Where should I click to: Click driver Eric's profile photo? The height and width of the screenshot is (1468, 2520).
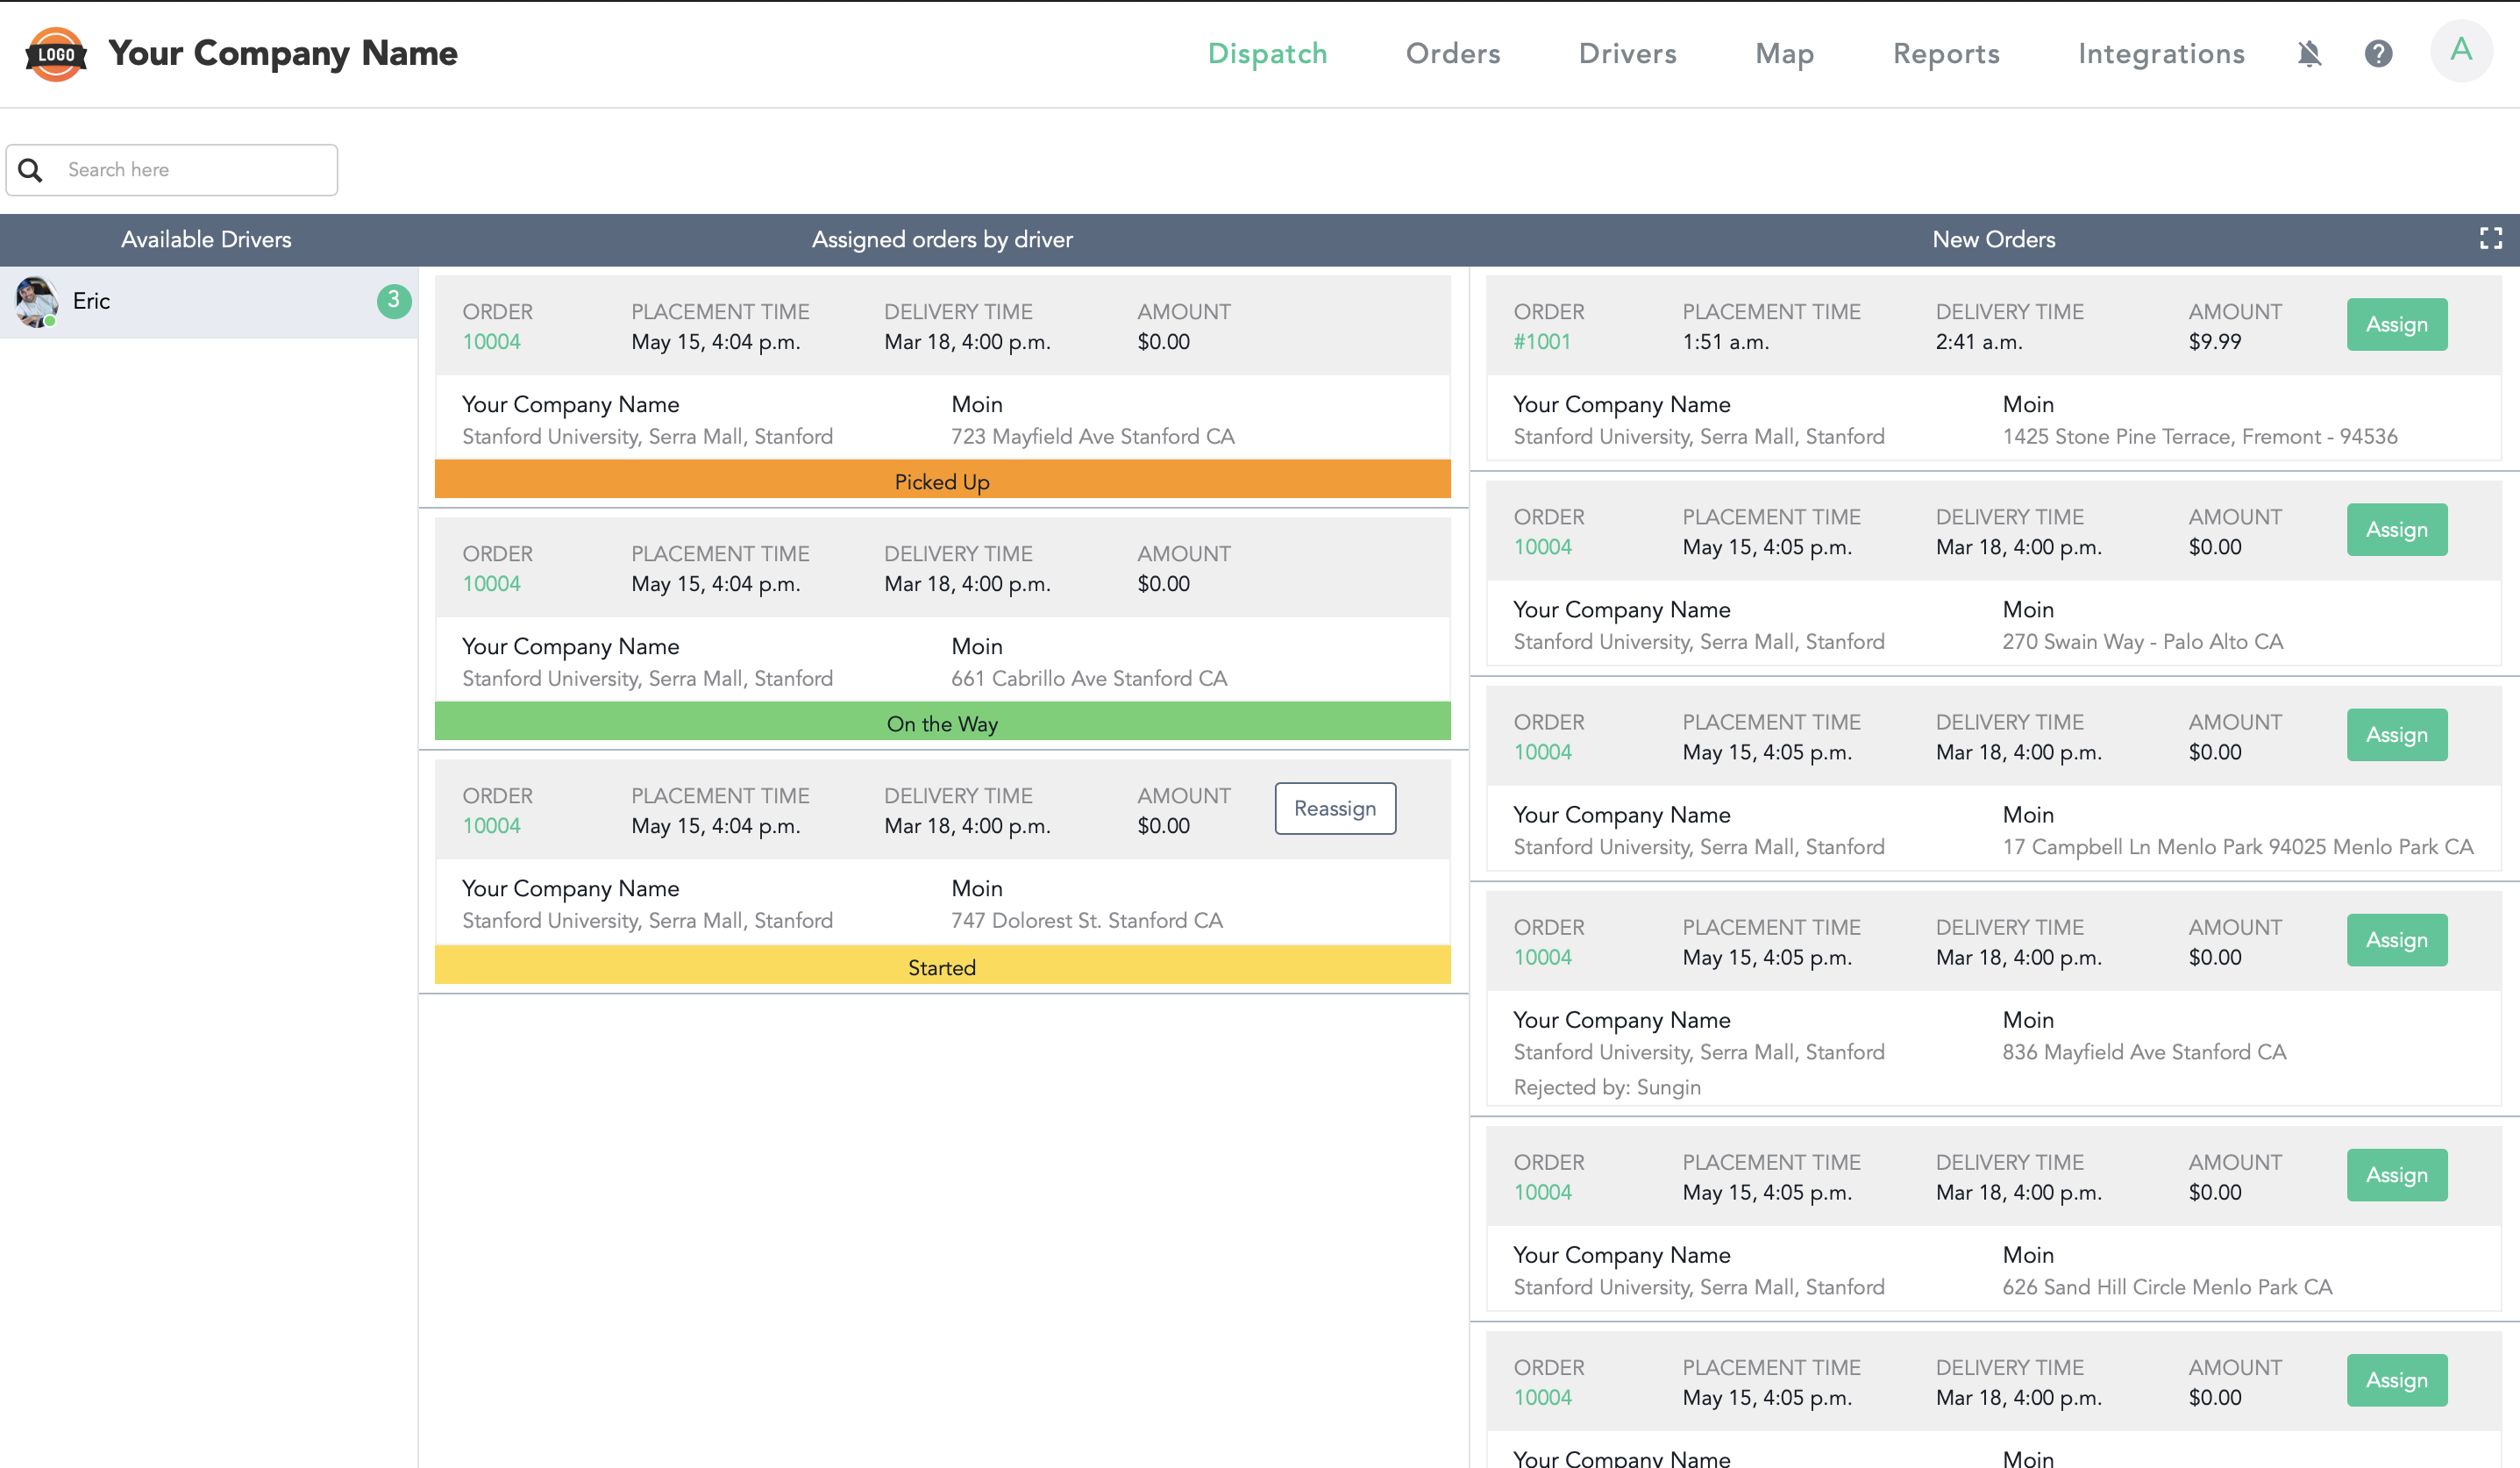(36, 301)
